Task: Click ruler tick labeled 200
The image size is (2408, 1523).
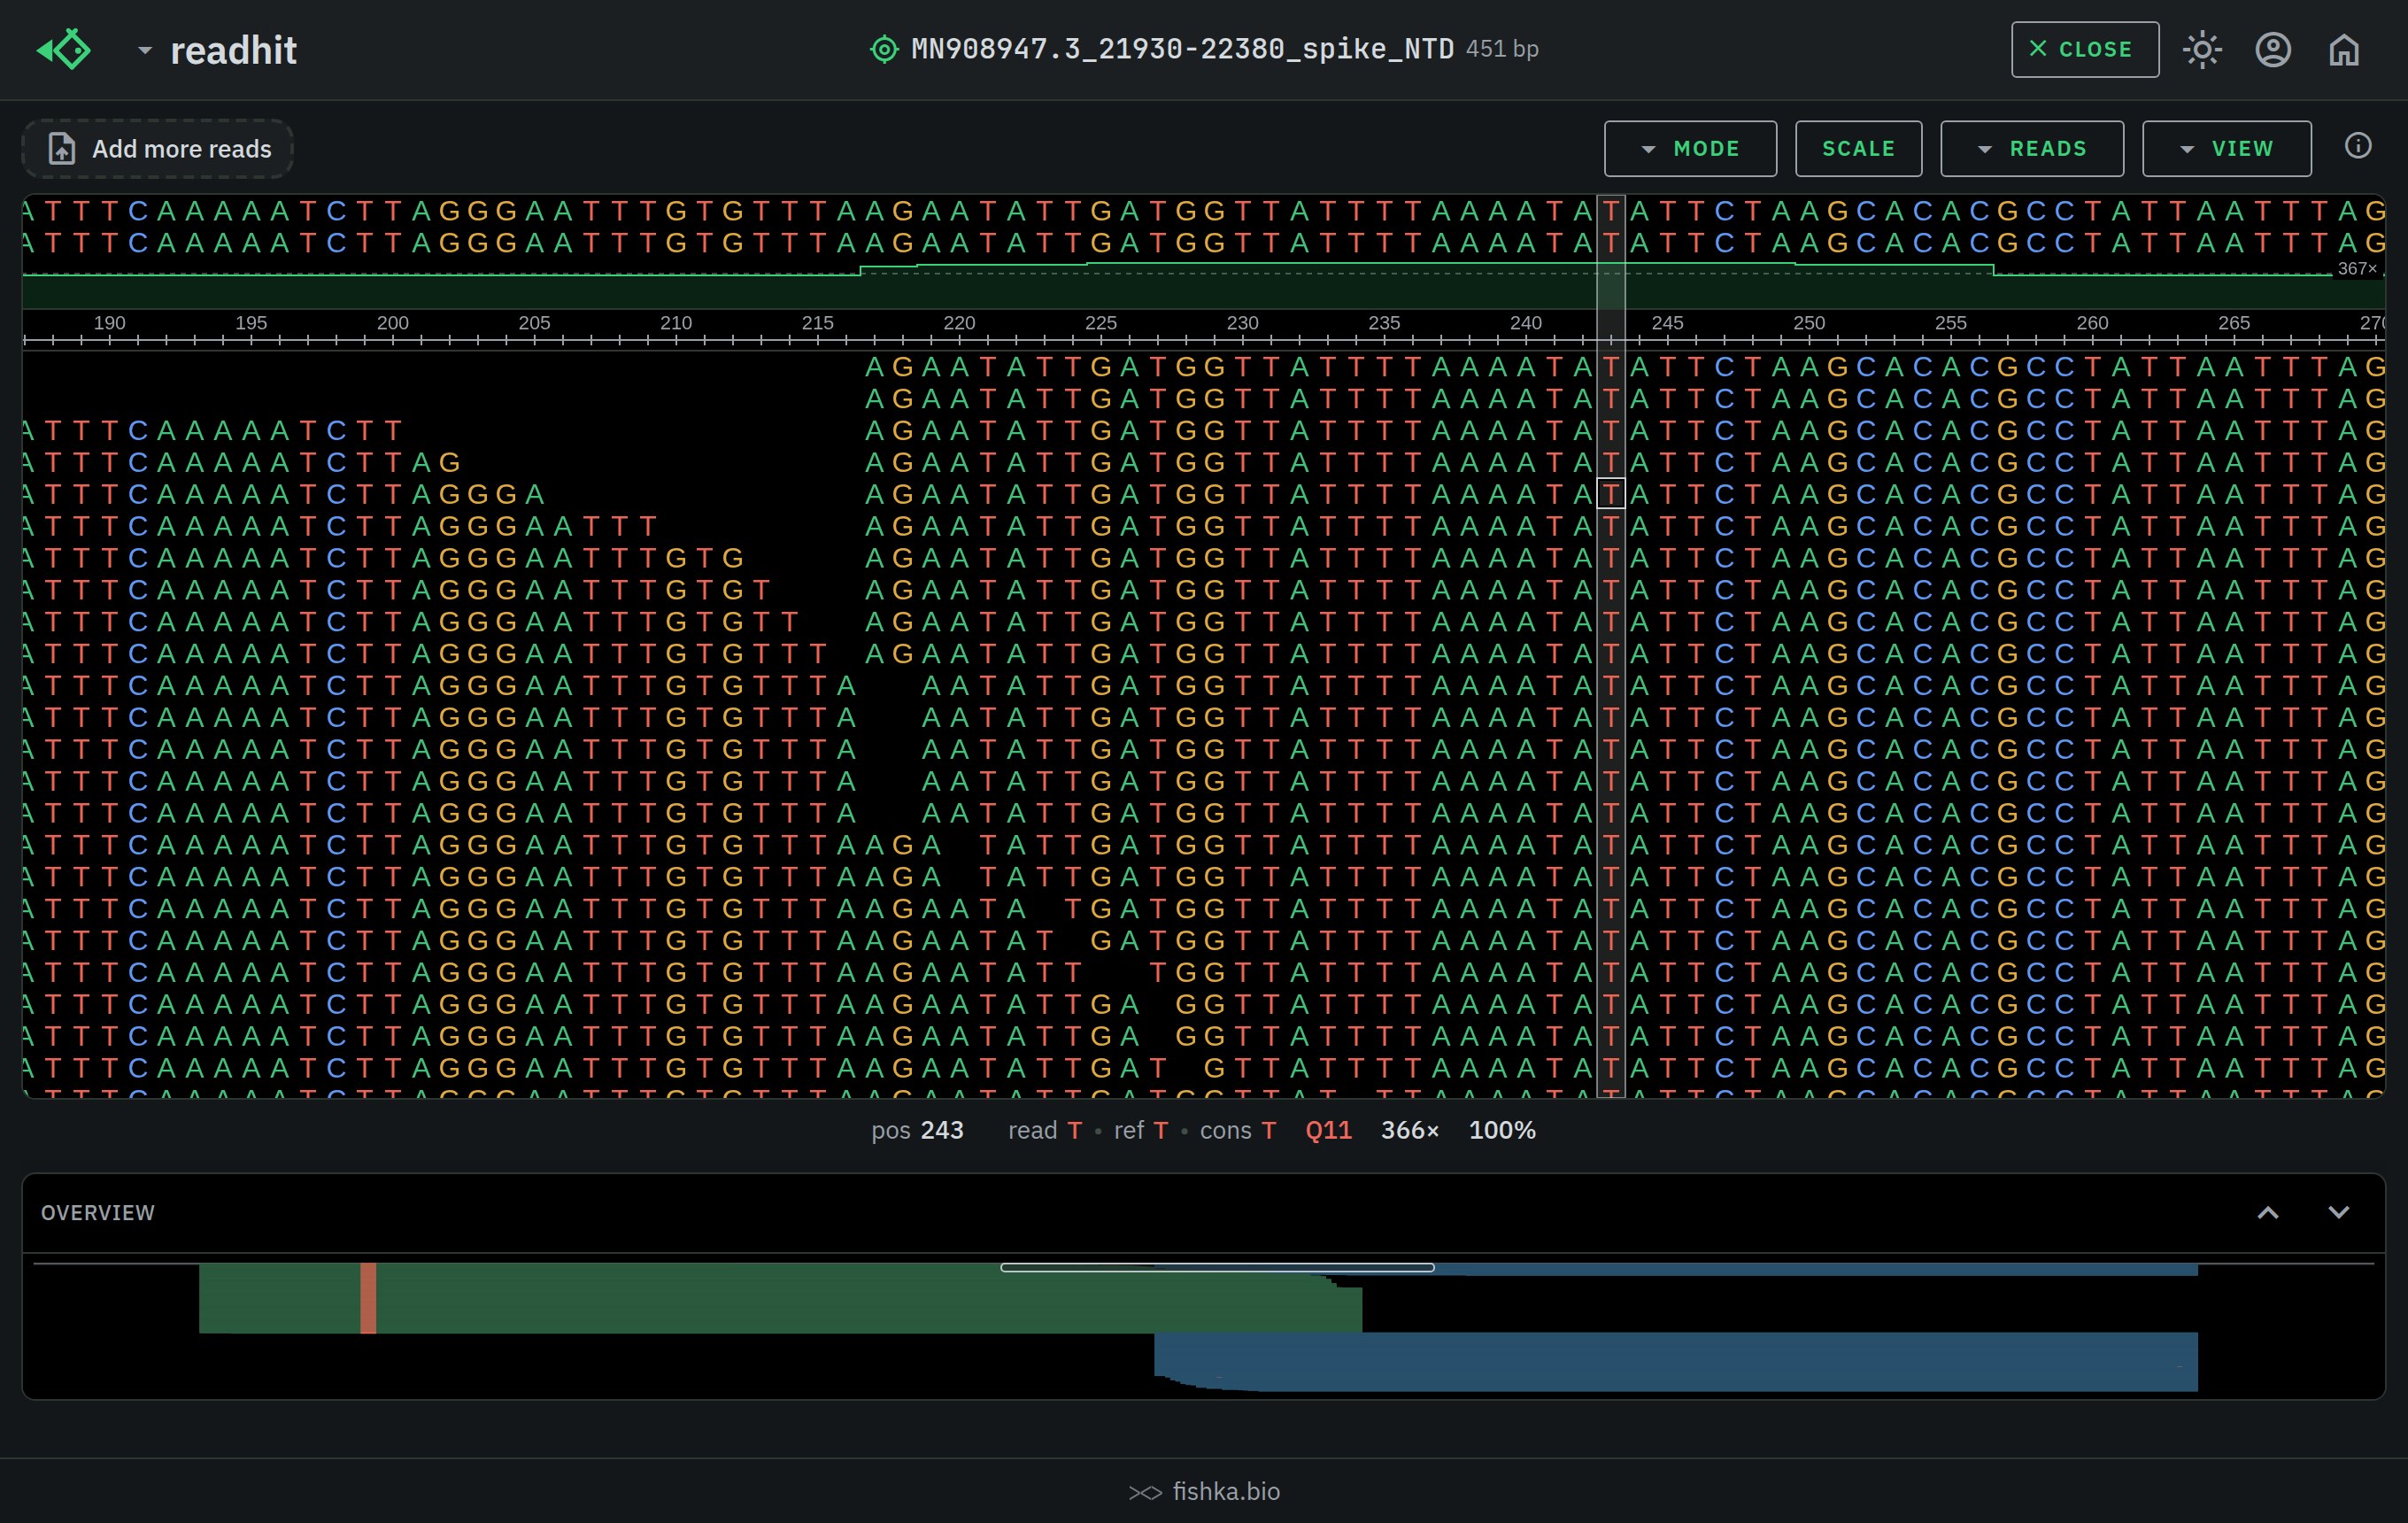Action: coord(392,322)
